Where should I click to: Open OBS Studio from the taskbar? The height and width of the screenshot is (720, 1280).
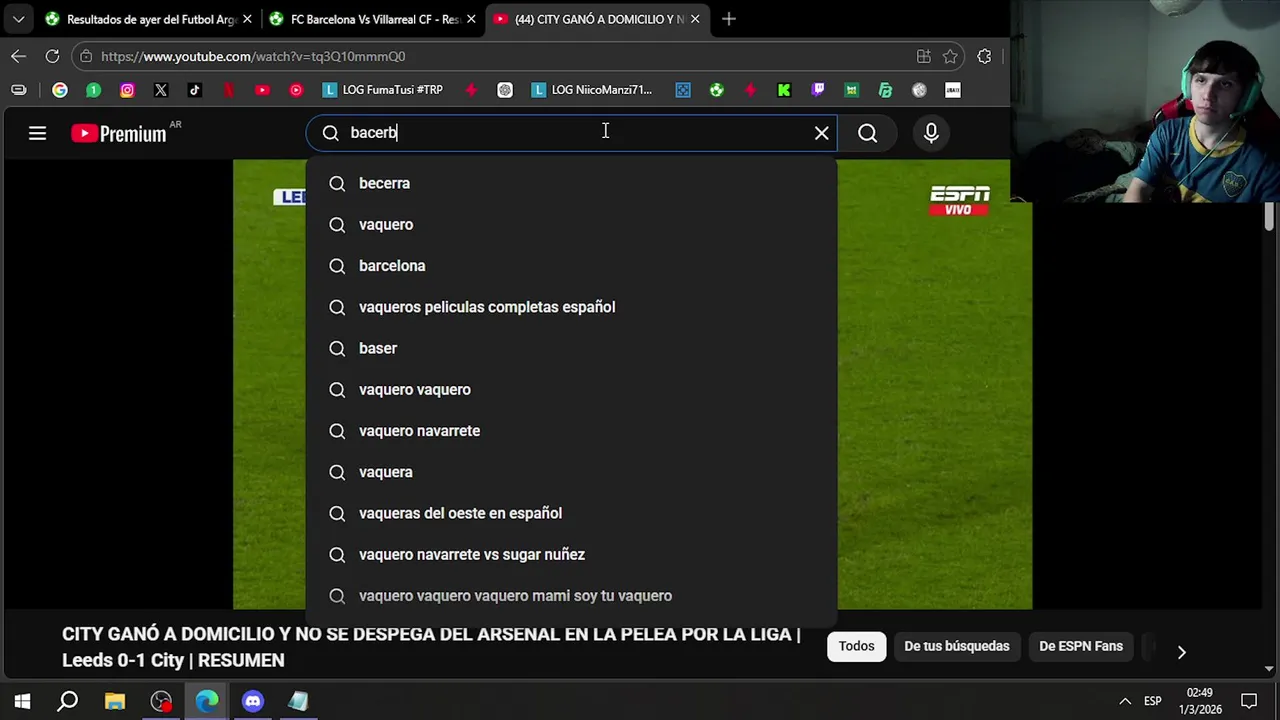pos(161,701)
